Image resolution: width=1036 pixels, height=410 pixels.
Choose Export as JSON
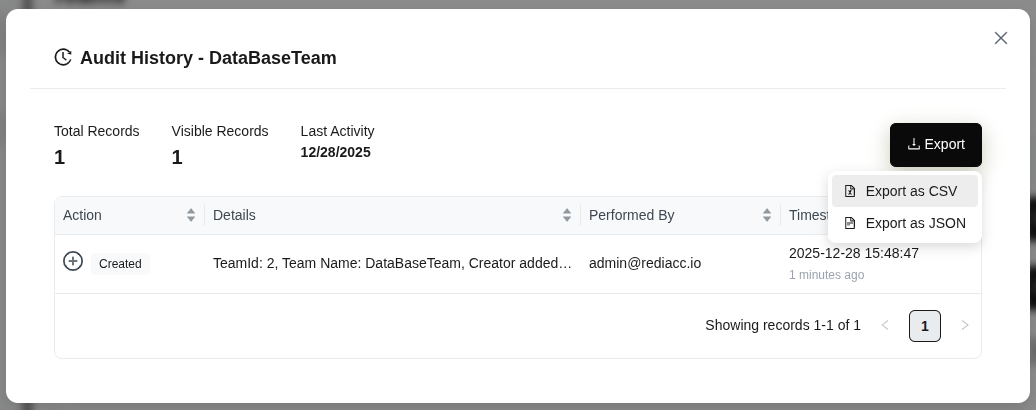[904, 223]
